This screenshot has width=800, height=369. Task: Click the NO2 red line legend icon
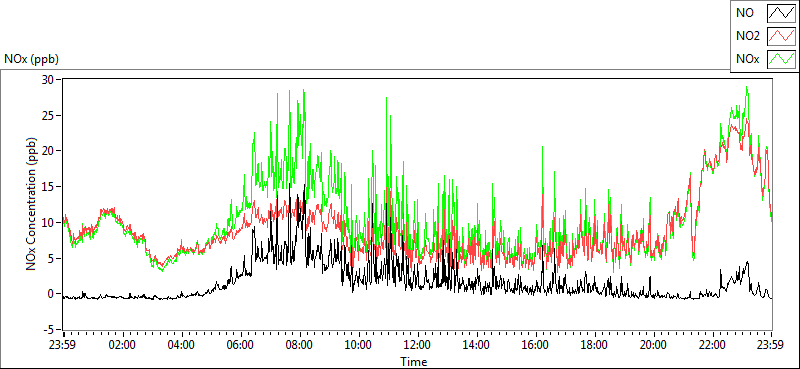[x=782, y=36]
